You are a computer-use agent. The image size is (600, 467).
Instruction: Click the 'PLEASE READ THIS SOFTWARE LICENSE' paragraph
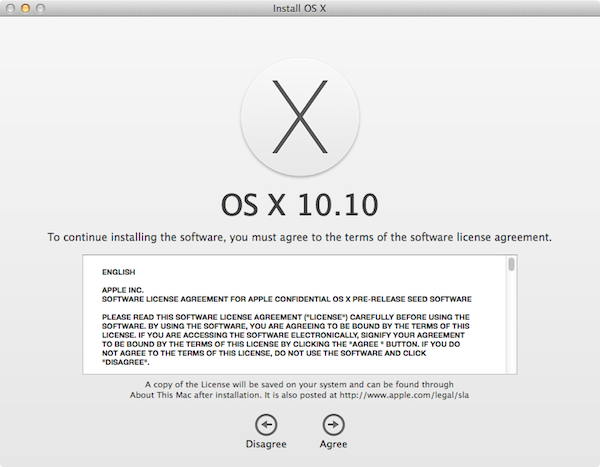click(285, 340)
